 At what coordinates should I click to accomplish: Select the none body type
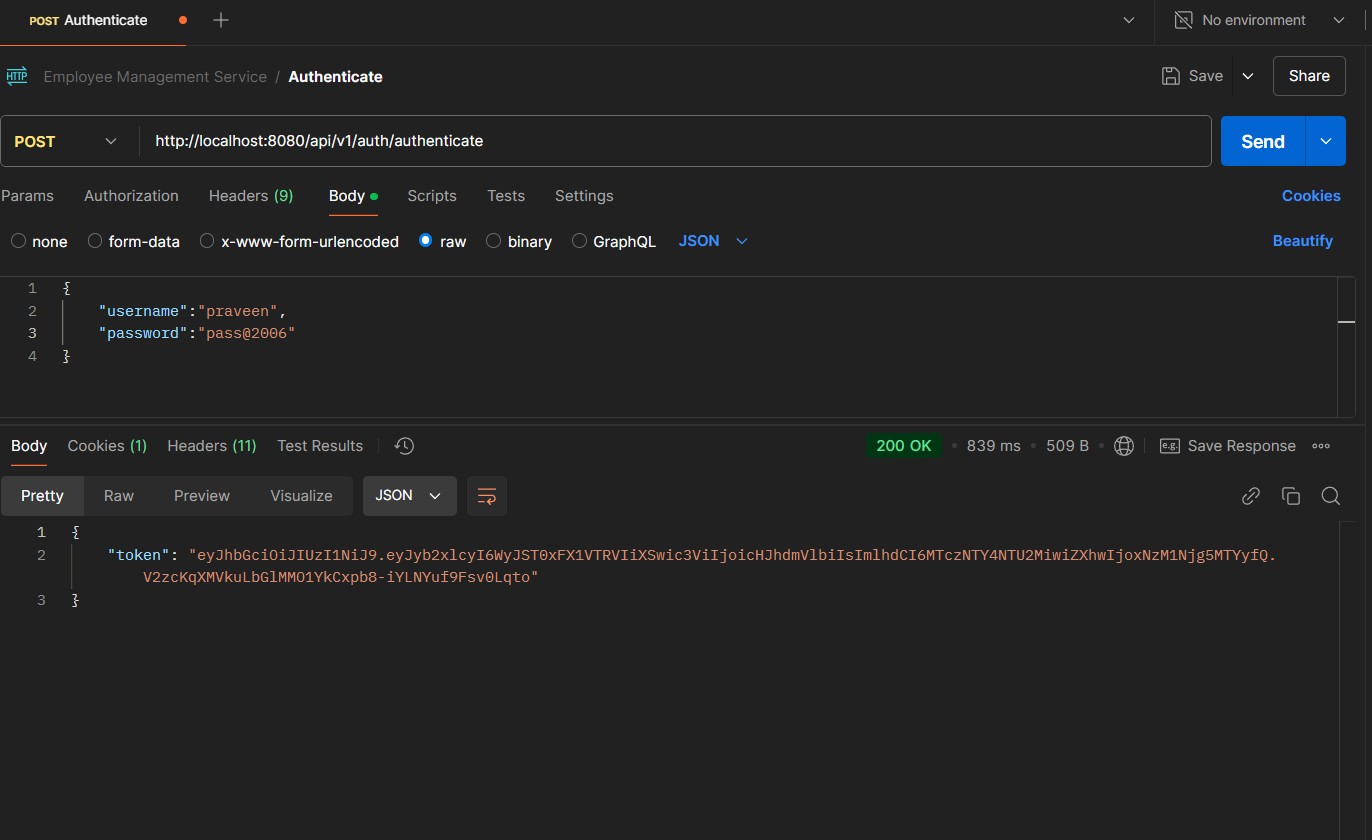point(18,241)
